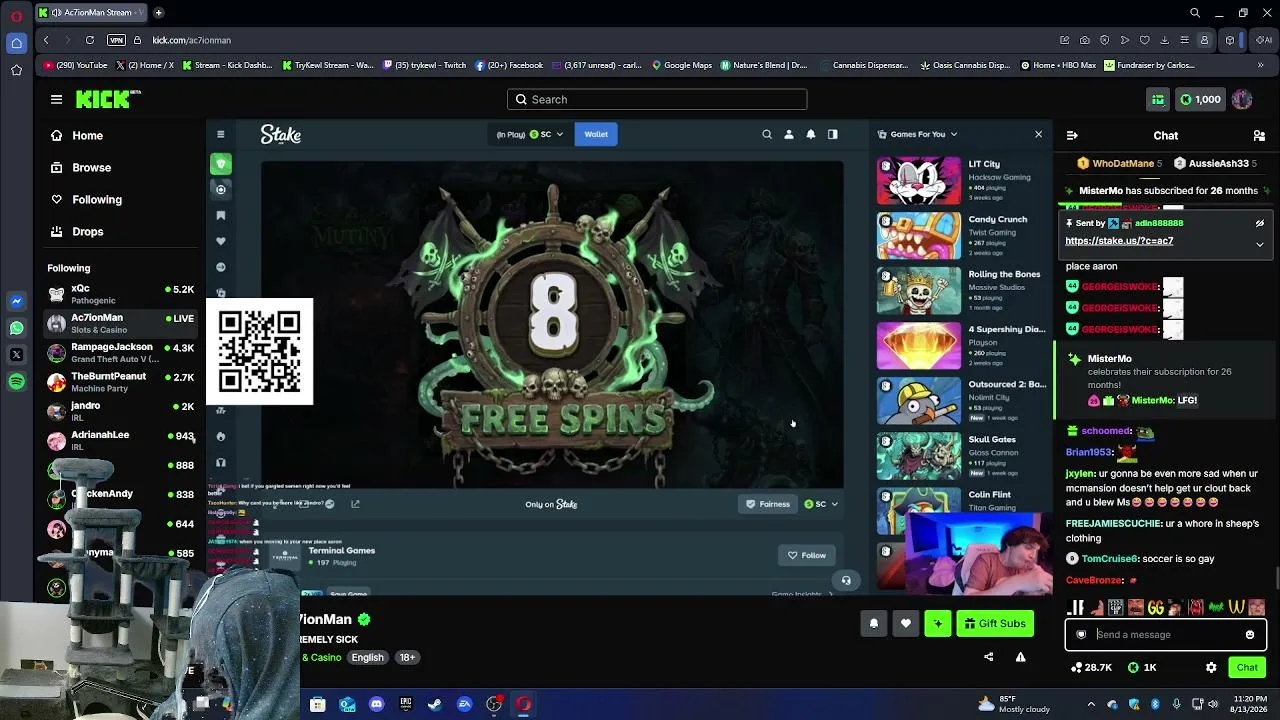
Task: Open the Stake search icon
Action: tap(767, 134)
